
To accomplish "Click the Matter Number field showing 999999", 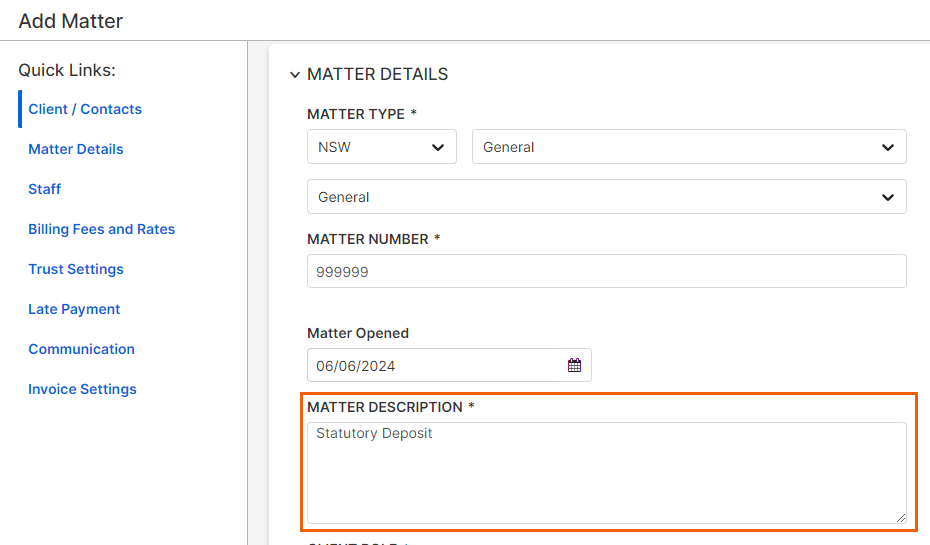I will coord(606,271).
